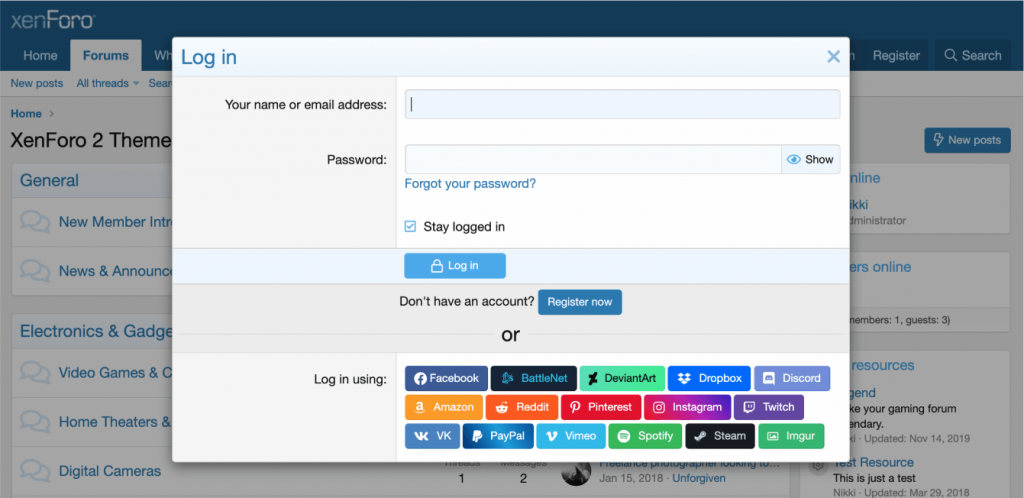Click the Digital Cameras forum bubble icon

(35, 471)
